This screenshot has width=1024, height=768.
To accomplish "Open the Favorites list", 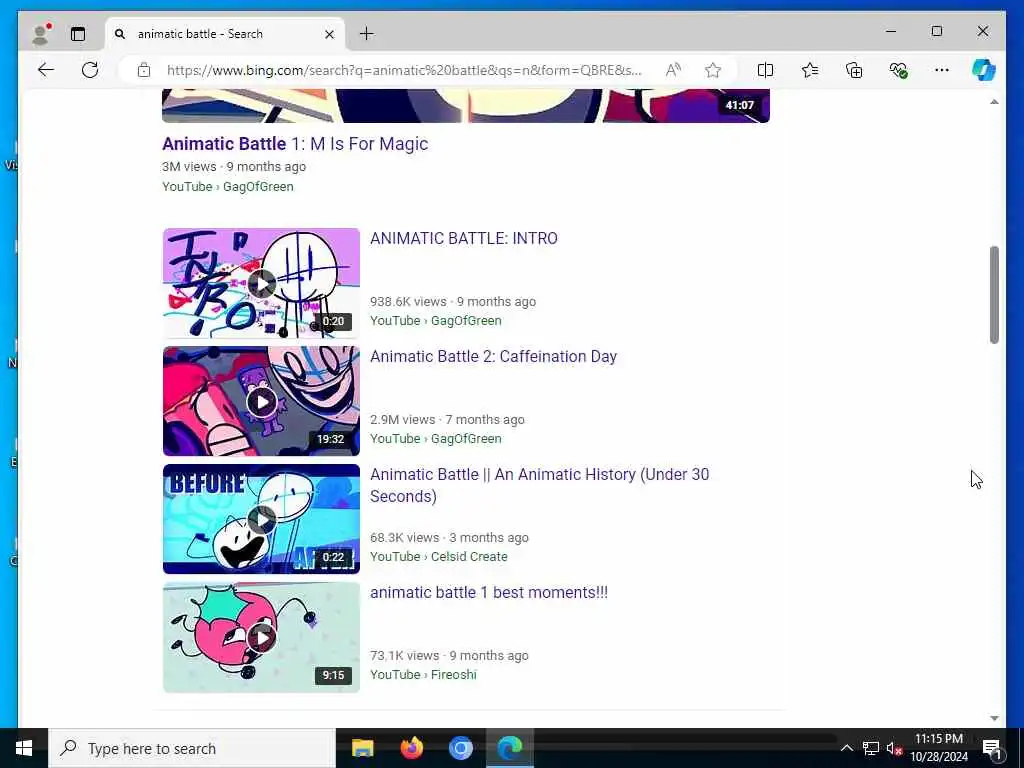I will click(x=810, y=70).
